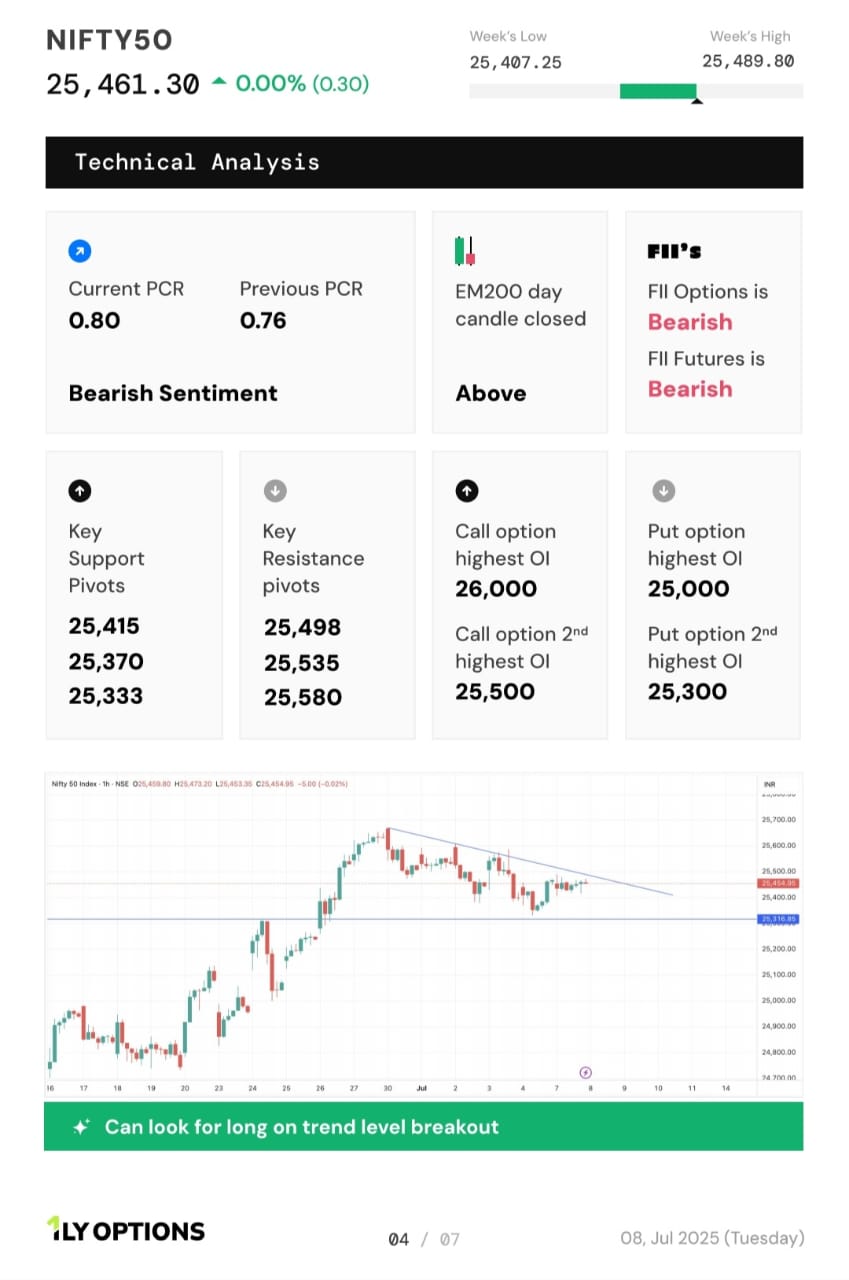This screenshot has width=849, height=1280.
Task: Click the blue 25,316.85 level label on chart
Action: point(778,918)
